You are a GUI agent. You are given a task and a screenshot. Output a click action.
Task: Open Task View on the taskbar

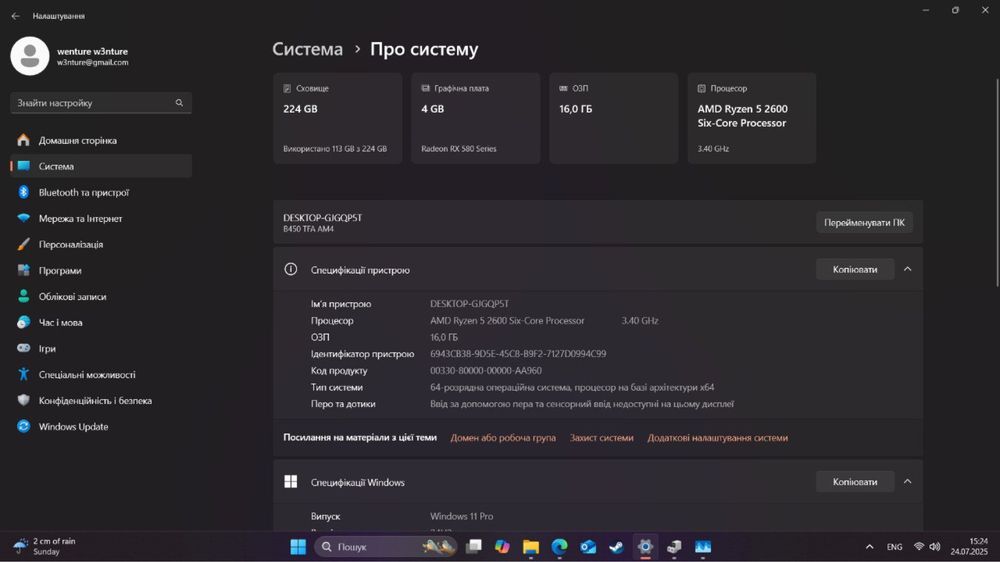(474, 547)
